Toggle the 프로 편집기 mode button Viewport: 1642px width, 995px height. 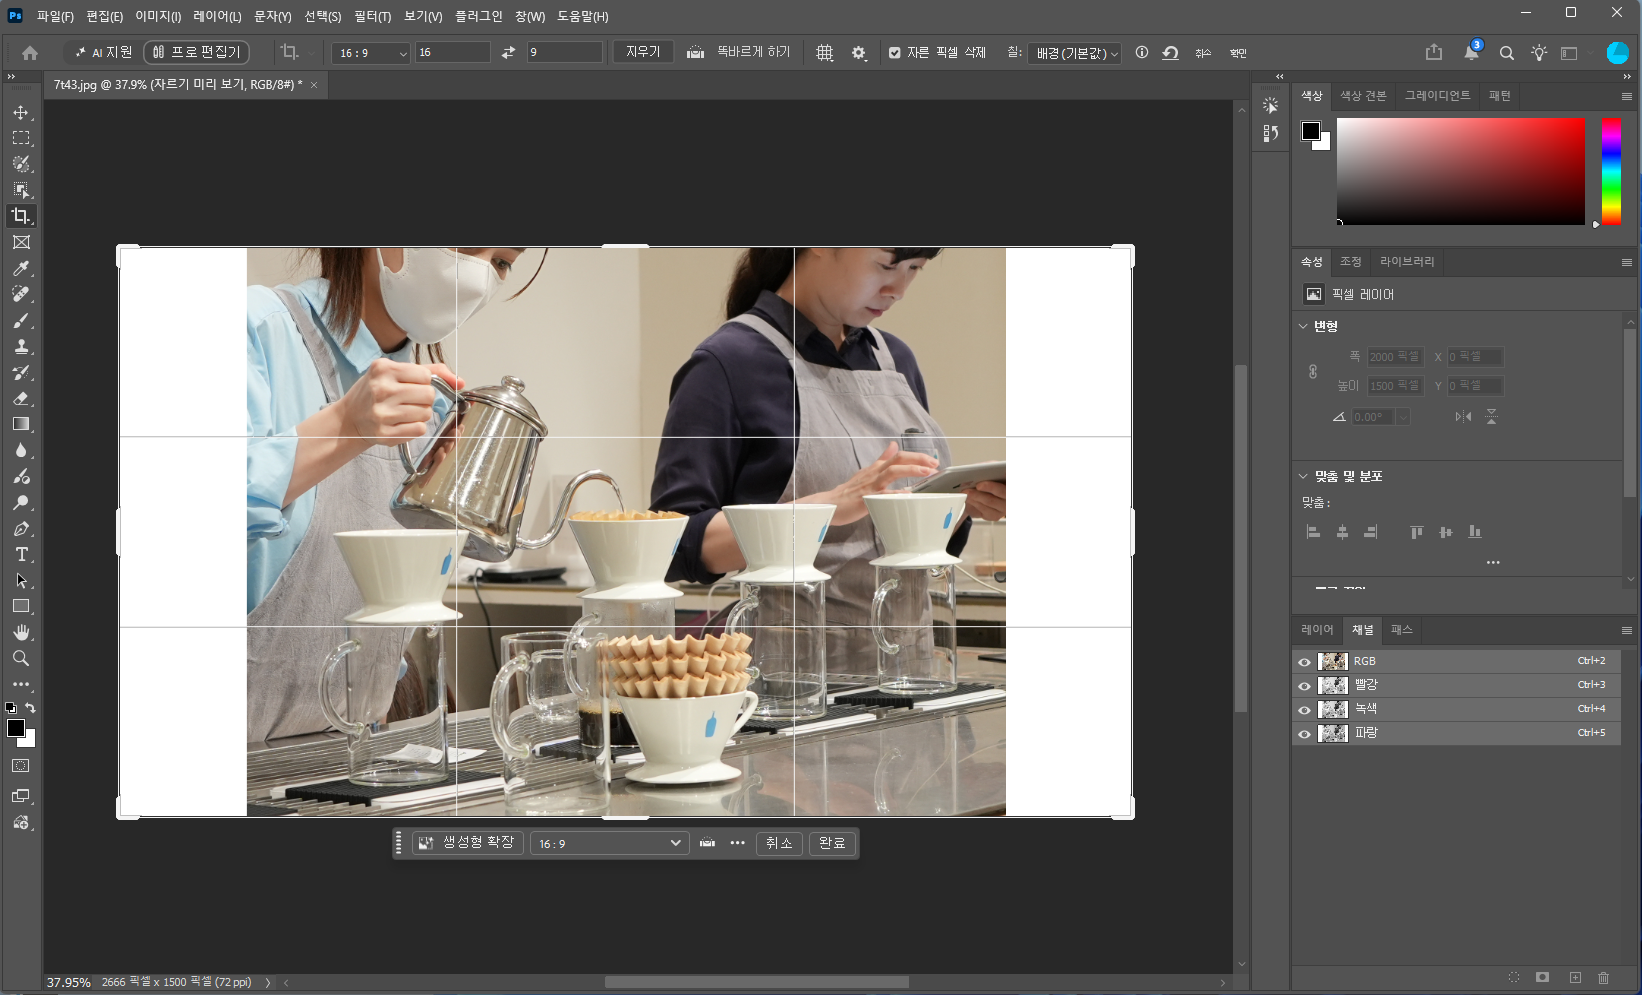197,52
